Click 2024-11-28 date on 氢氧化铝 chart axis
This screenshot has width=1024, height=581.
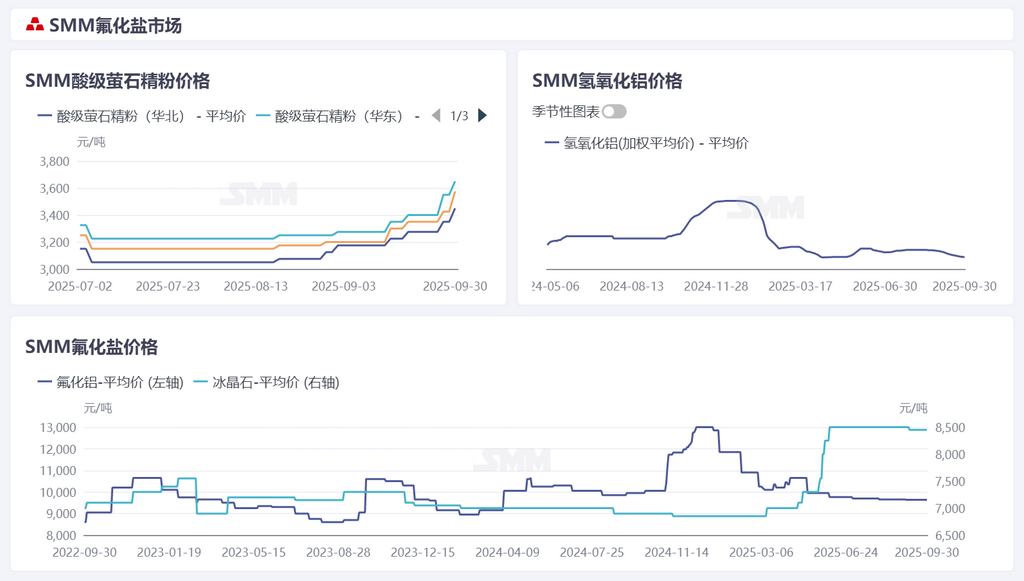coord(716,286)
